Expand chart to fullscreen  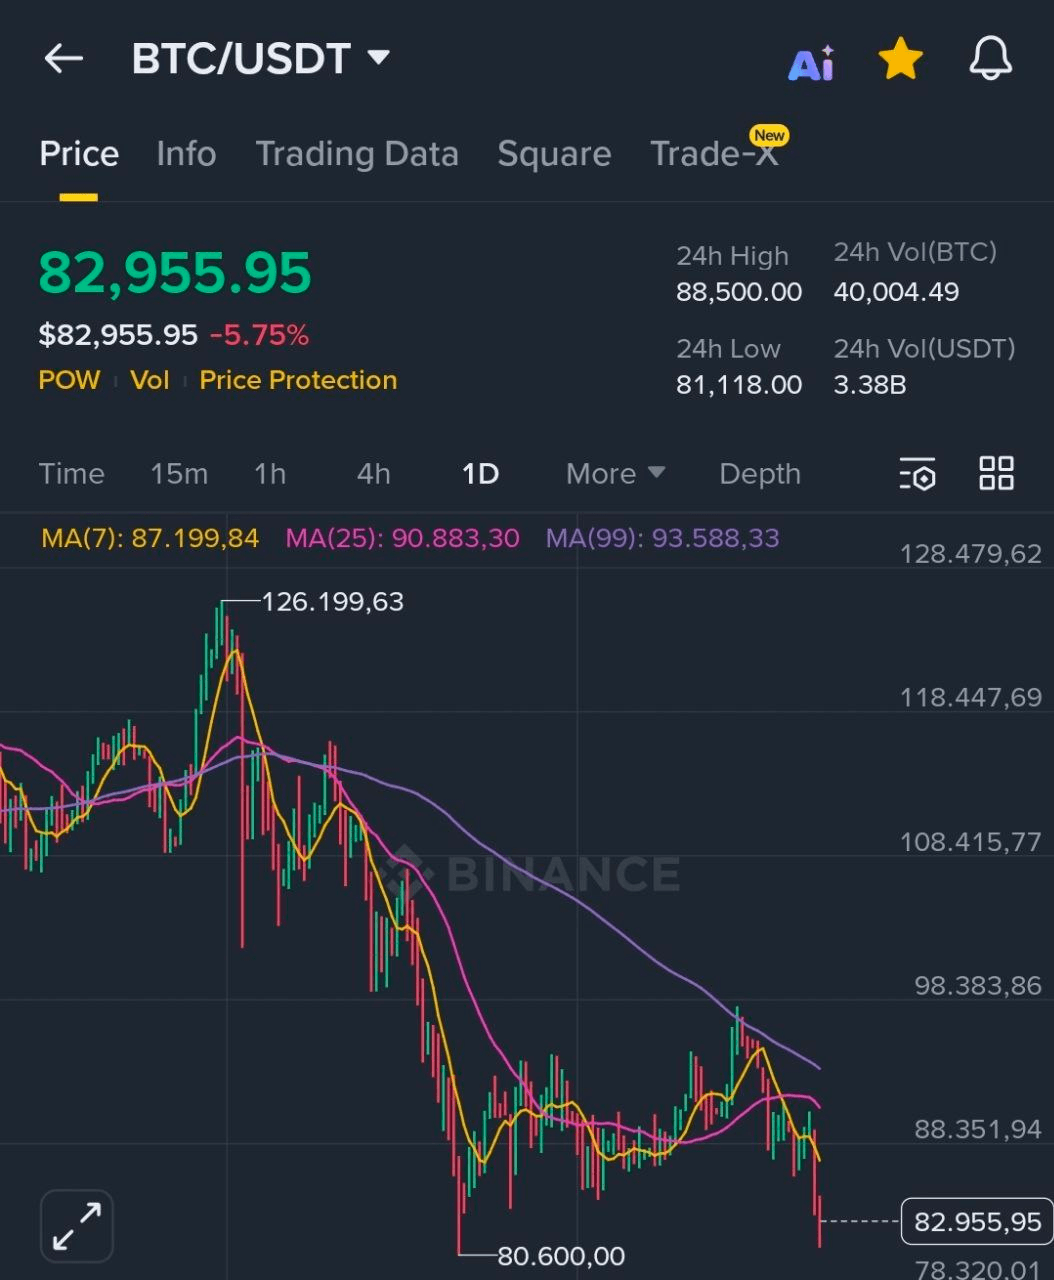point(77,1226)
